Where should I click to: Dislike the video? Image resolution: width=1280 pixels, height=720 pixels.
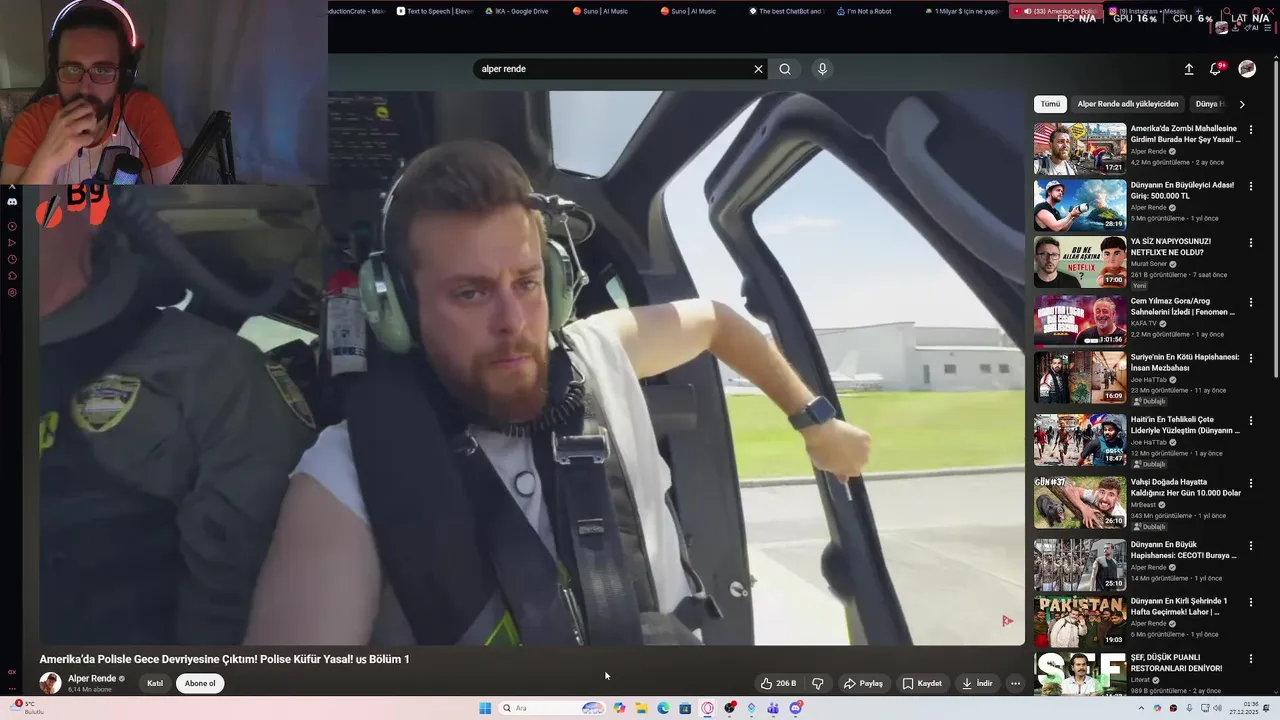[x=817, y=684]
